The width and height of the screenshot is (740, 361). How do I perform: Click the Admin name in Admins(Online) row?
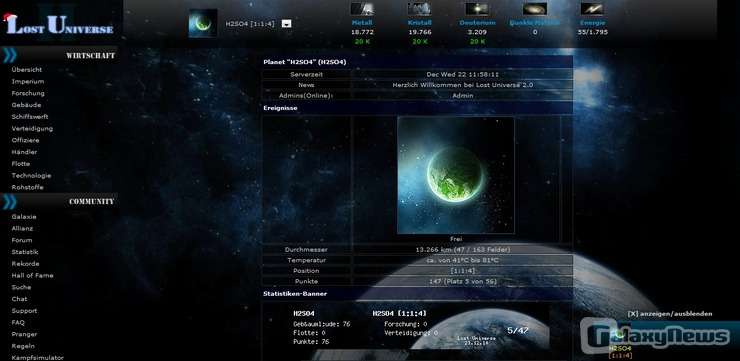tap(462, 95)
